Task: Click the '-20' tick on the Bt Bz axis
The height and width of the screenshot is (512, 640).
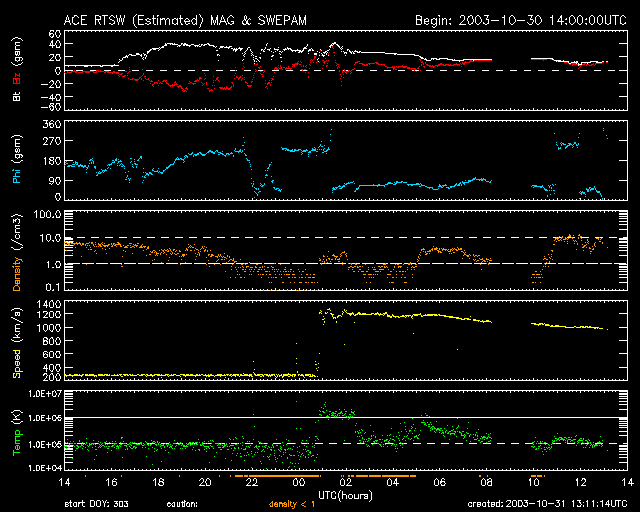Action: [51, 84]
